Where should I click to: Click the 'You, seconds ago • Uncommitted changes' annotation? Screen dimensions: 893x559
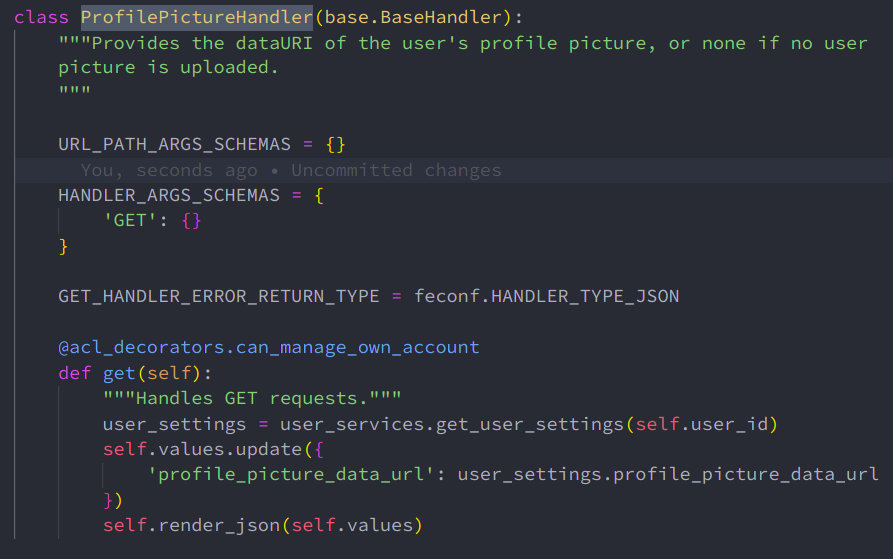[x=291, y=170]
